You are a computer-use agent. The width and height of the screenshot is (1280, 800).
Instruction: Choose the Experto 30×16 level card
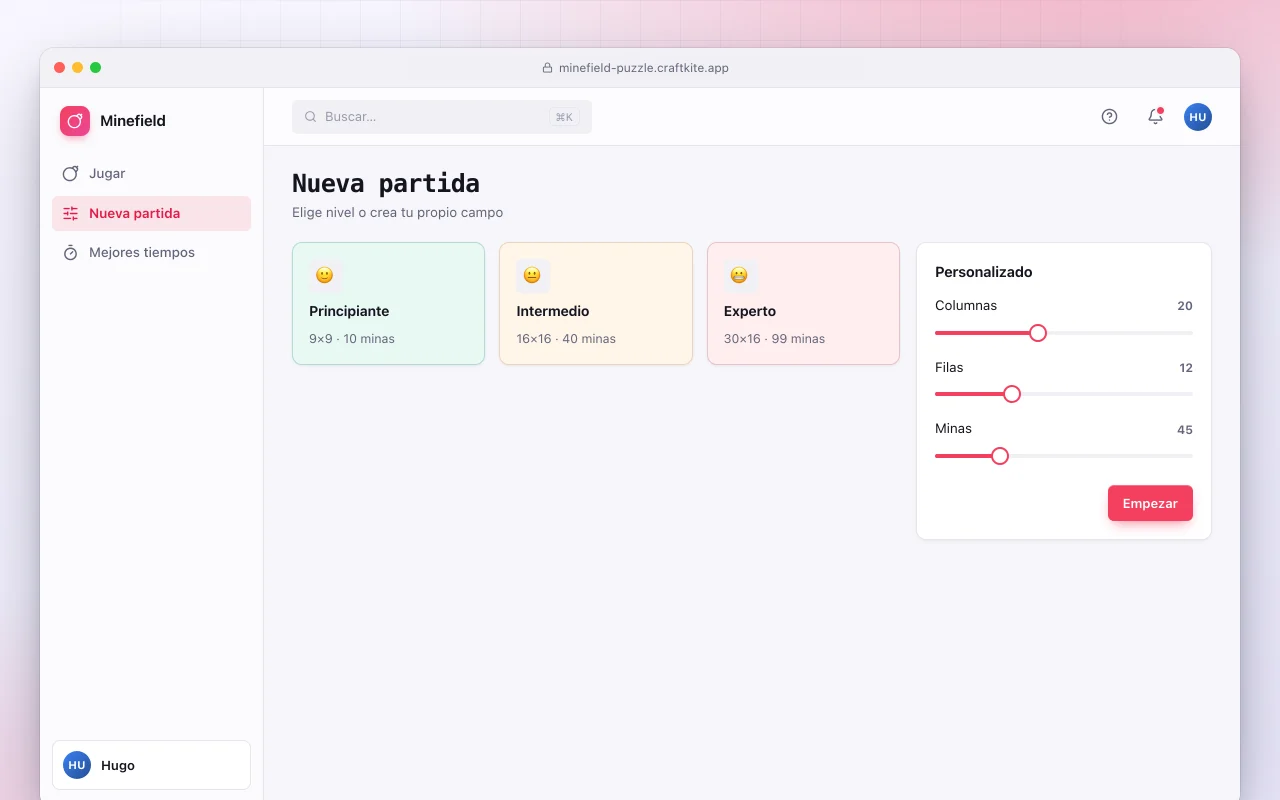pos(803,304)
